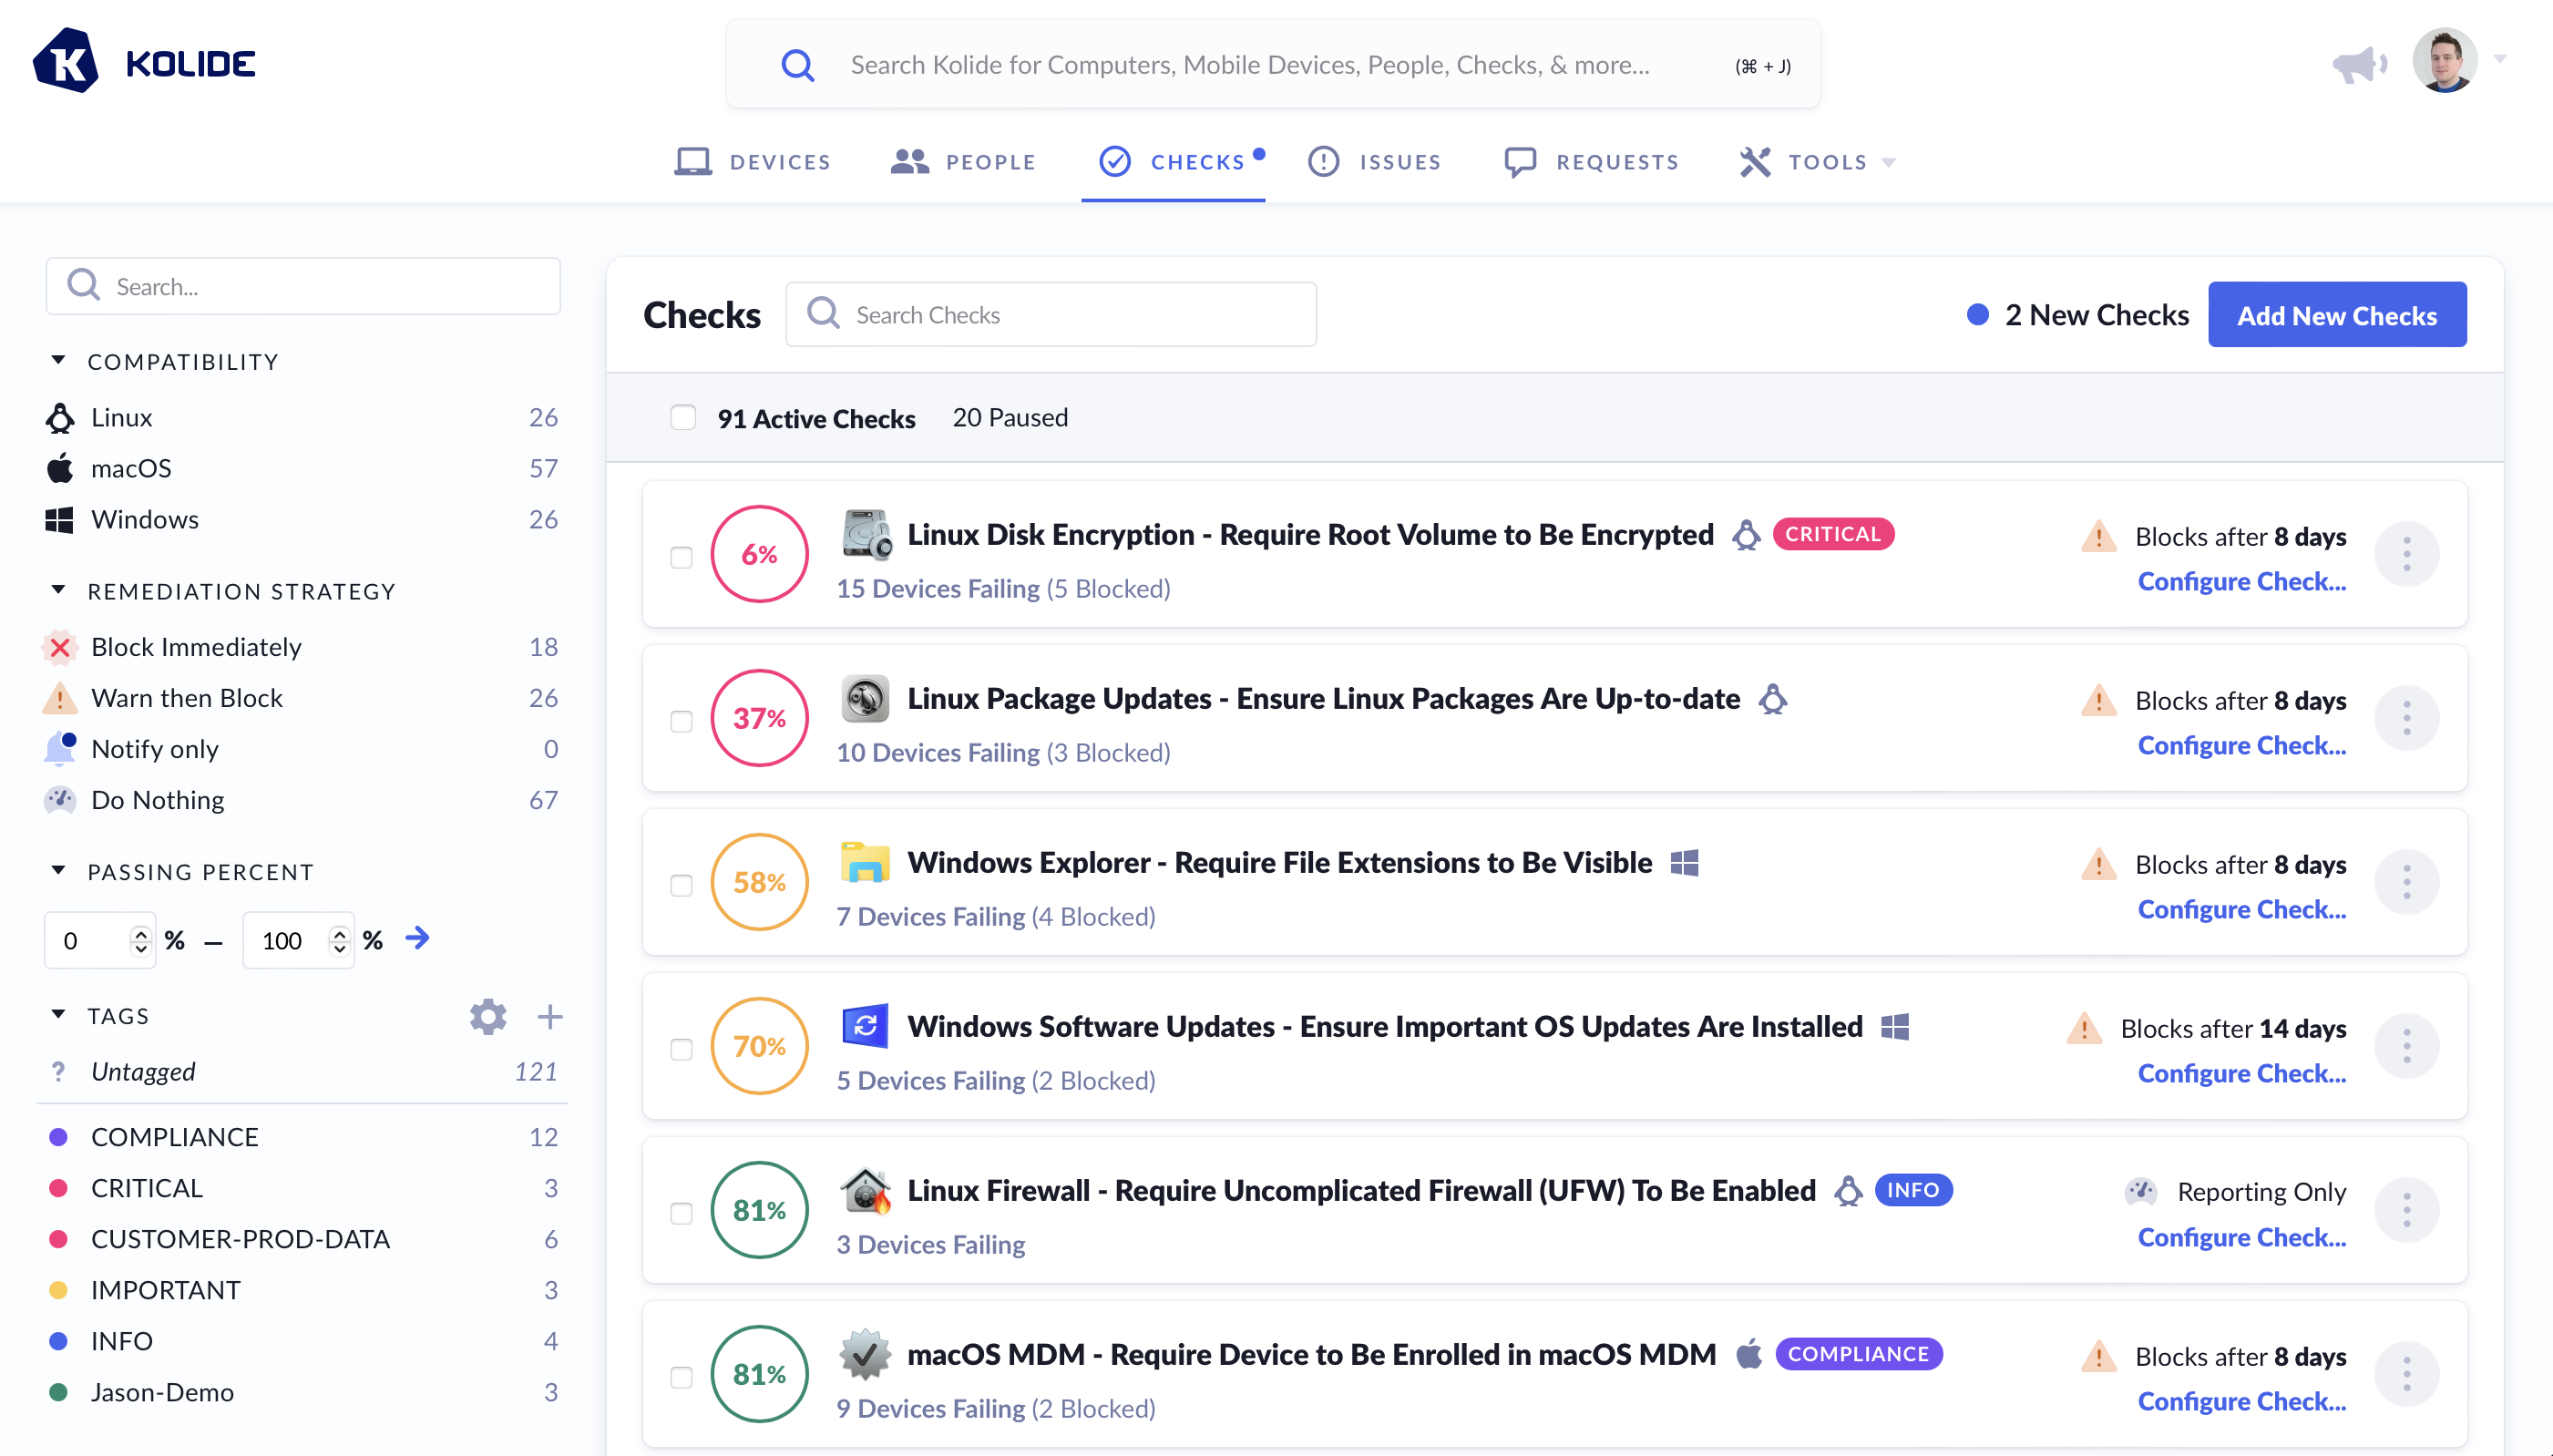Image resolution: width=2553 pixels, height=1456 pixels.
Task: Go to the Devices tab
Action: click(x=752, y=162)
